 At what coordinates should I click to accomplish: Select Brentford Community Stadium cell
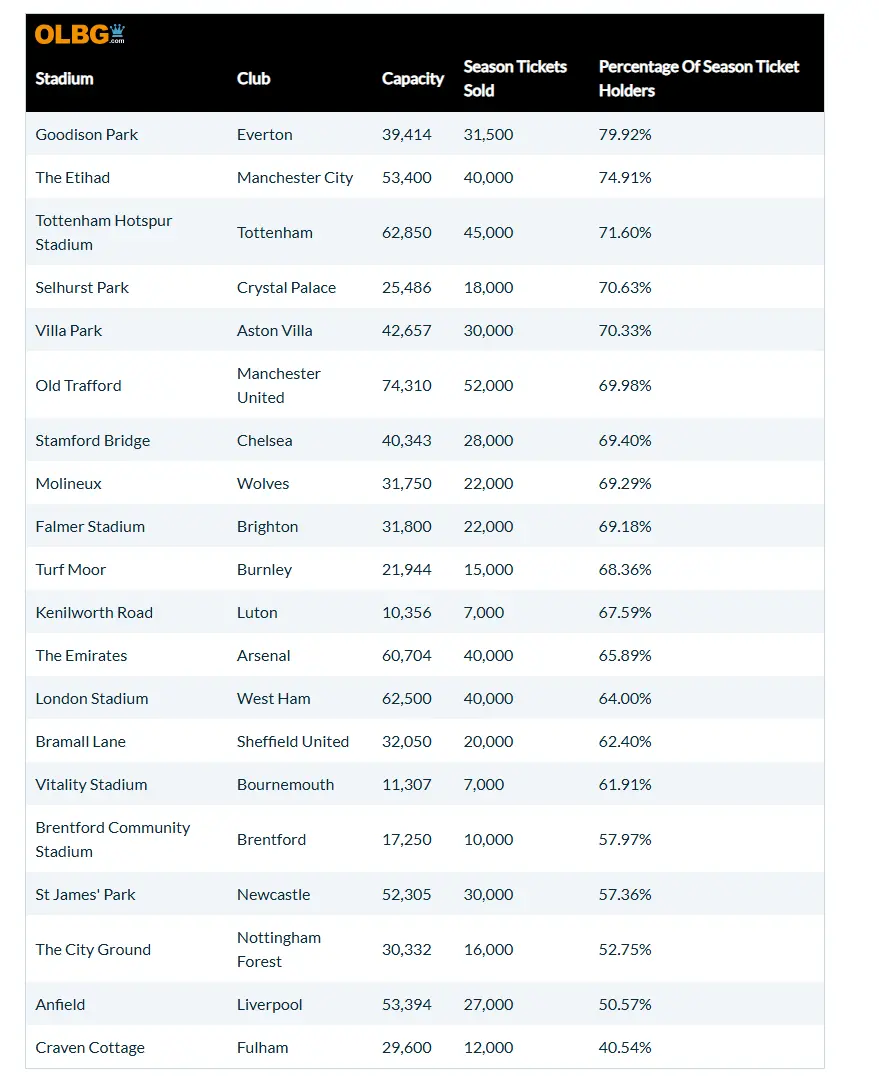point(112,840)
